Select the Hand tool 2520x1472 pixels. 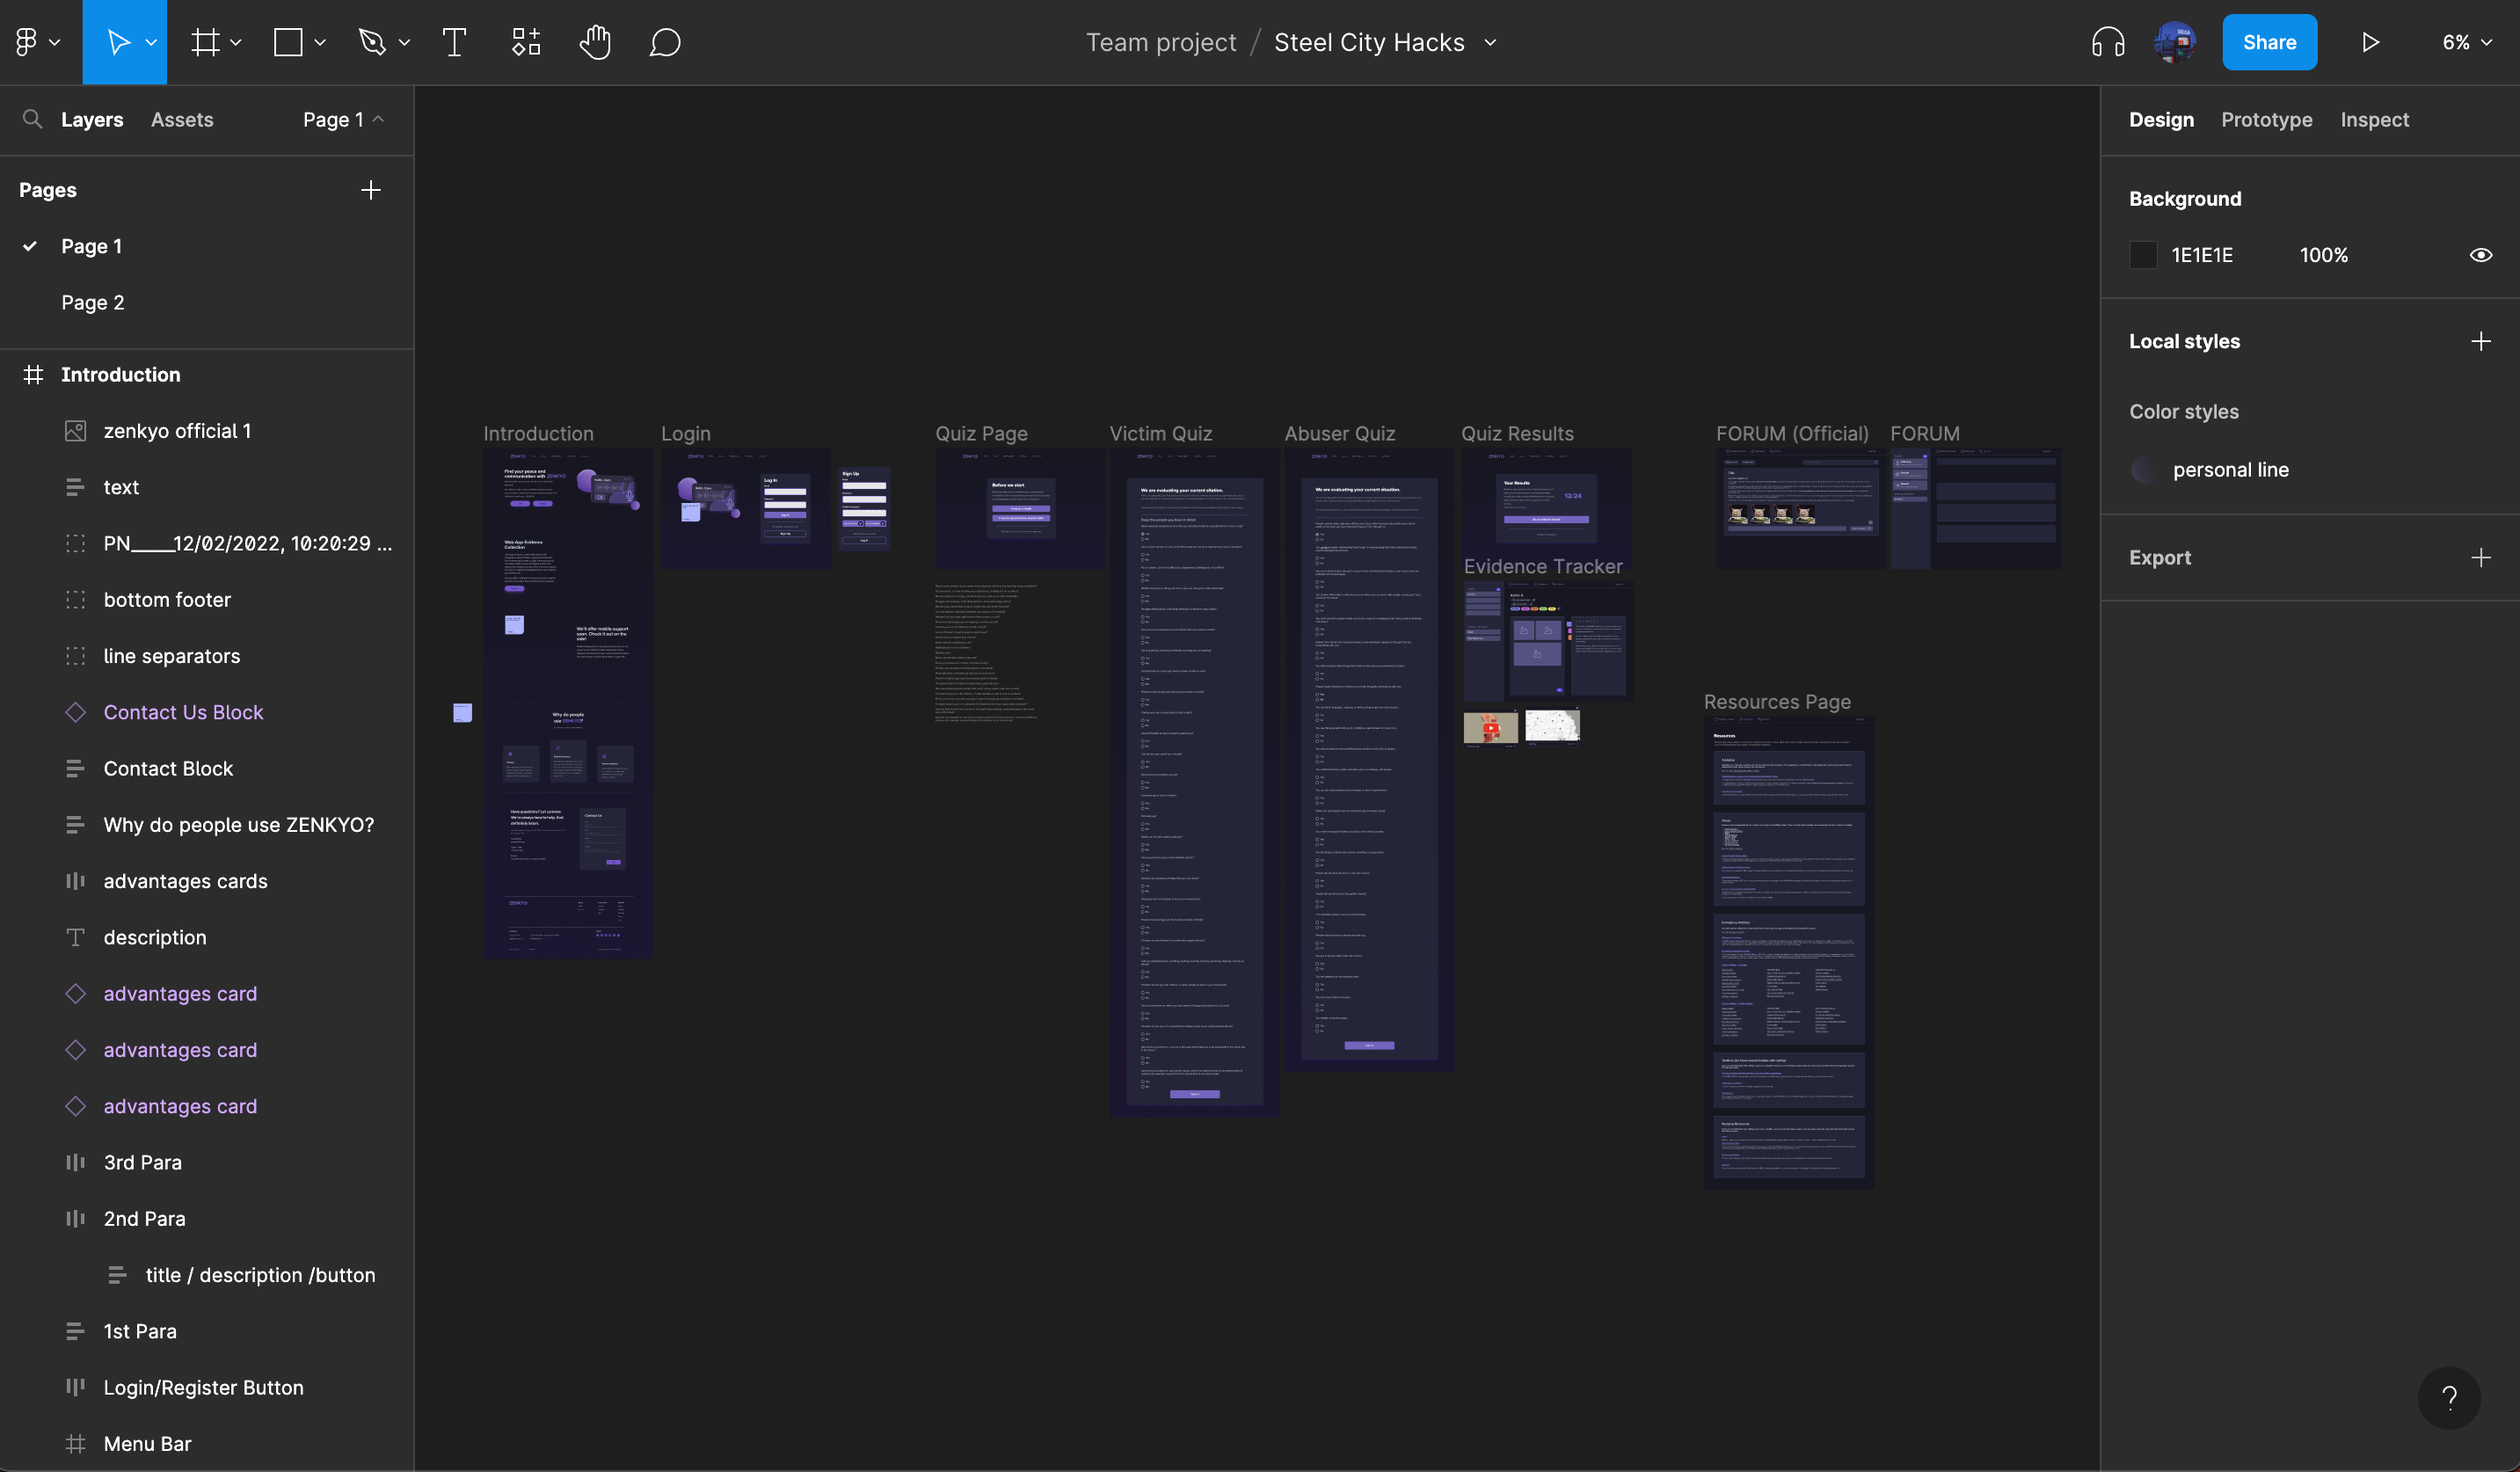click(x=595, y=42)
